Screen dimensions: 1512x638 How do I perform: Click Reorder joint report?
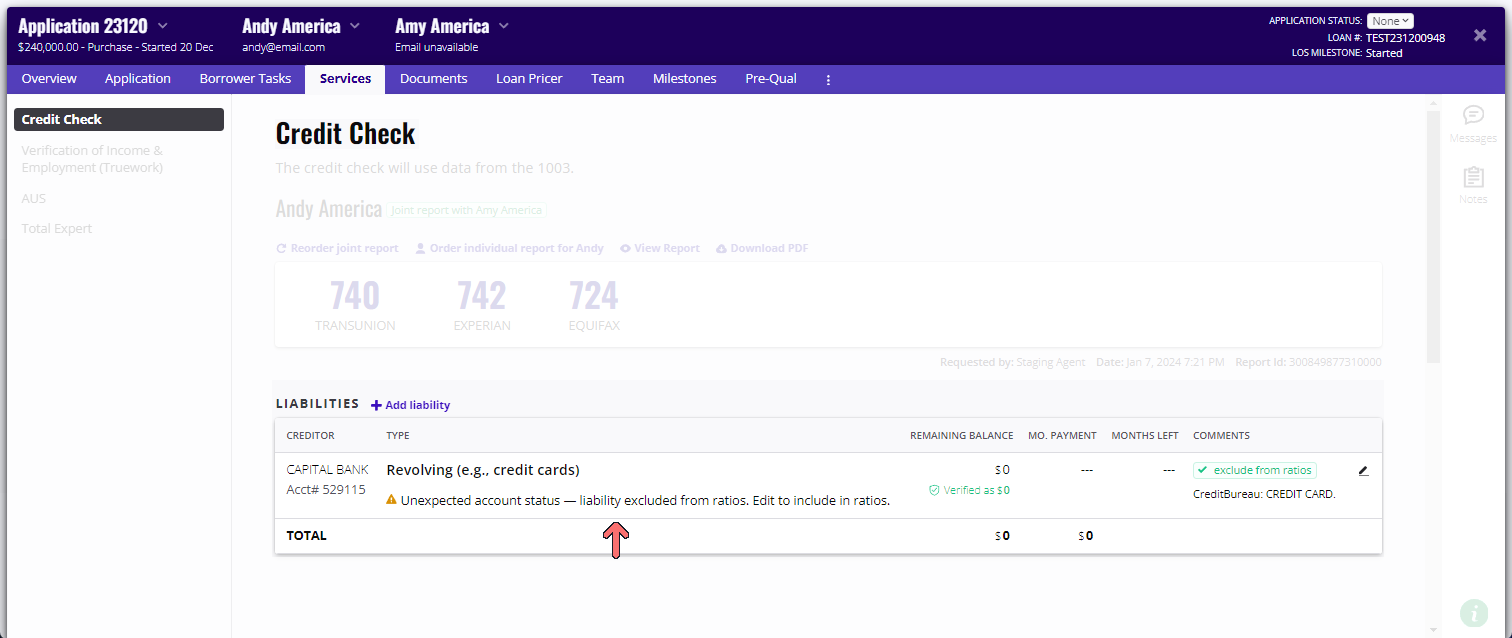coord(337,248)
